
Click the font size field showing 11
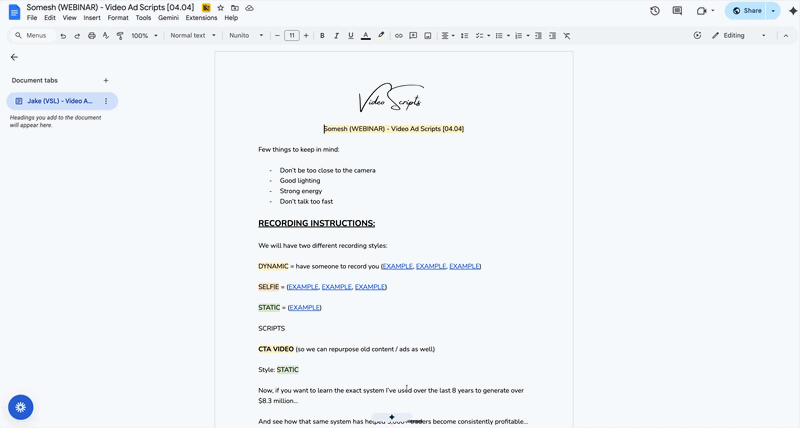pos(292,36)
